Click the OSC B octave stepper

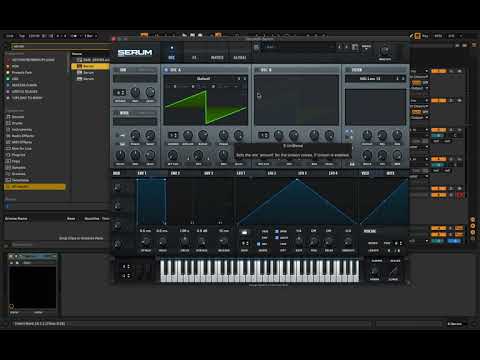click(264, 135)
